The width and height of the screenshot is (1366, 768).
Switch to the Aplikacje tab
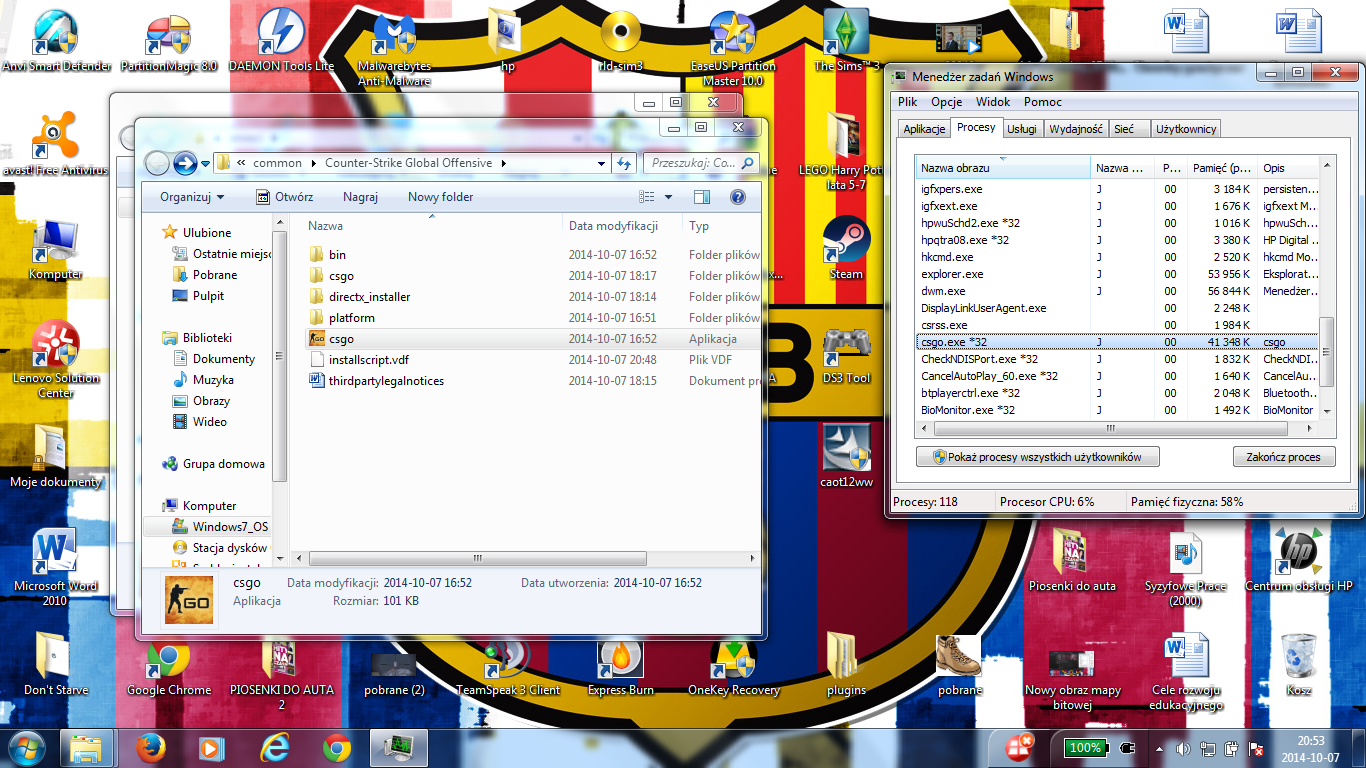tap(924, 129)
